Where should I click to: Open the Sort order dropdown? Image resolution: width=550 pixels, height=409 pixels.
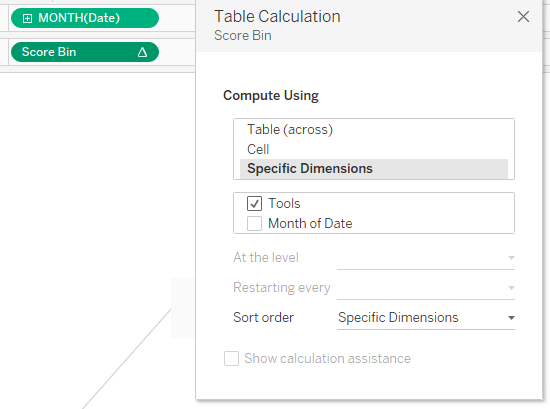point(426,318)
